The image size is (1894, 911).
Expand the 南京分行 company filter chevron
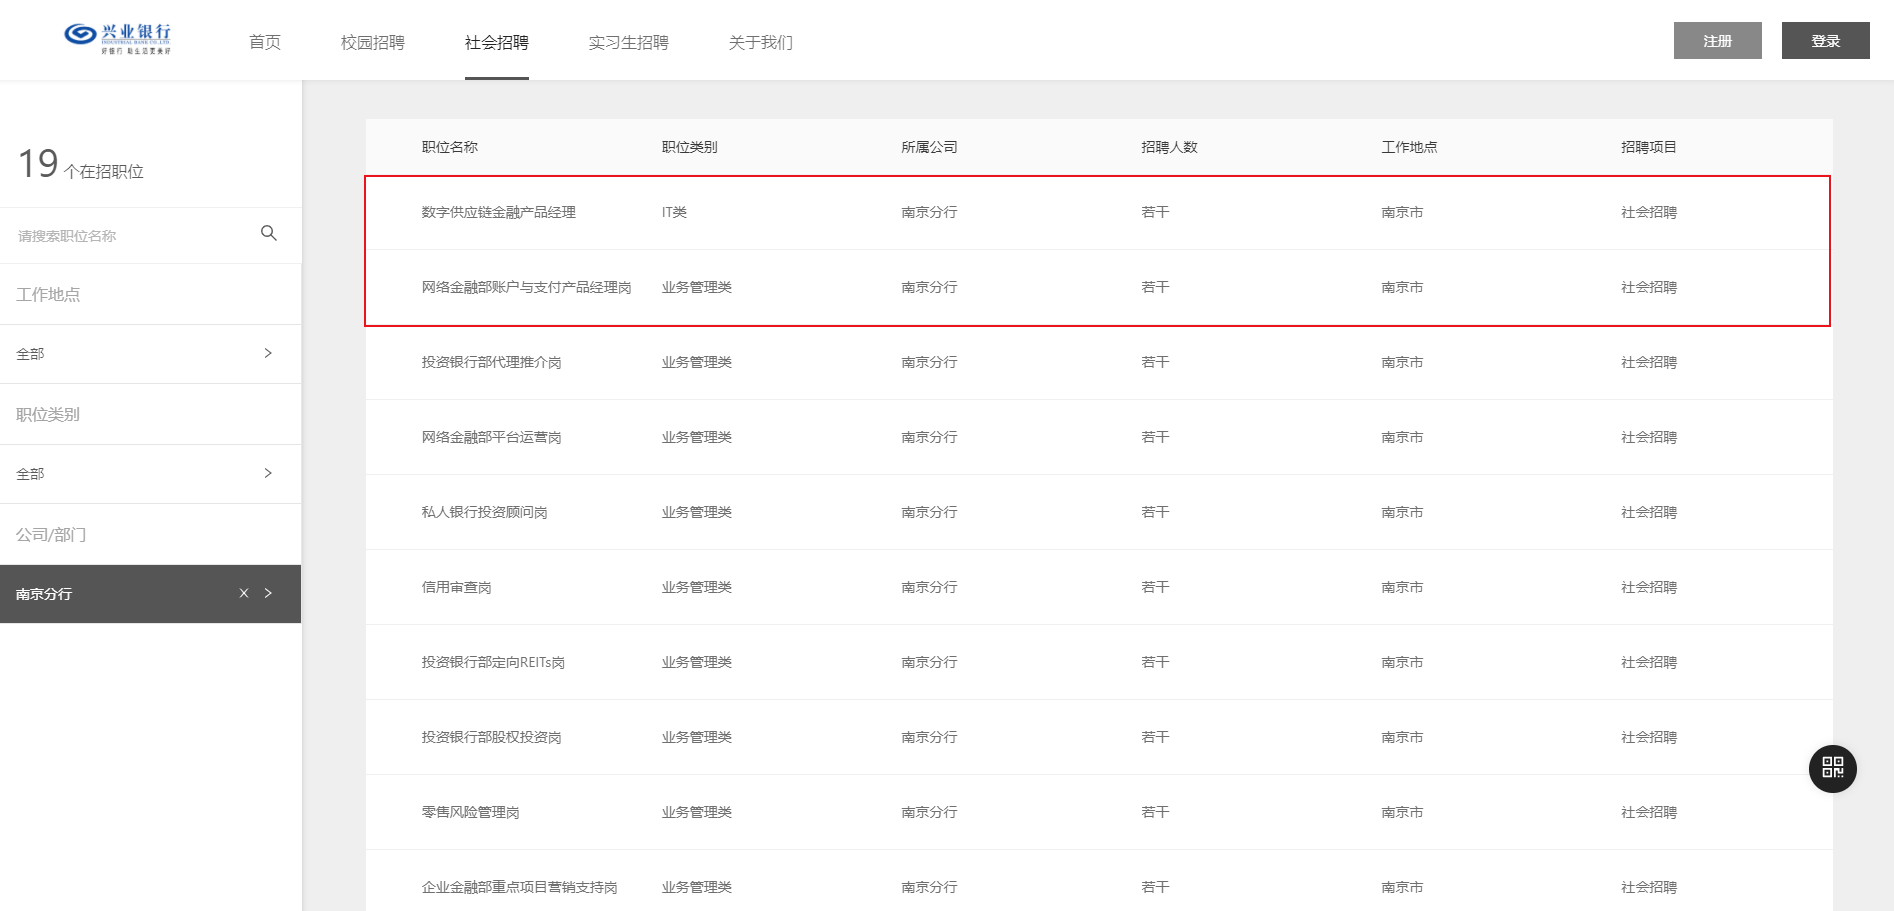click(268, 593)
